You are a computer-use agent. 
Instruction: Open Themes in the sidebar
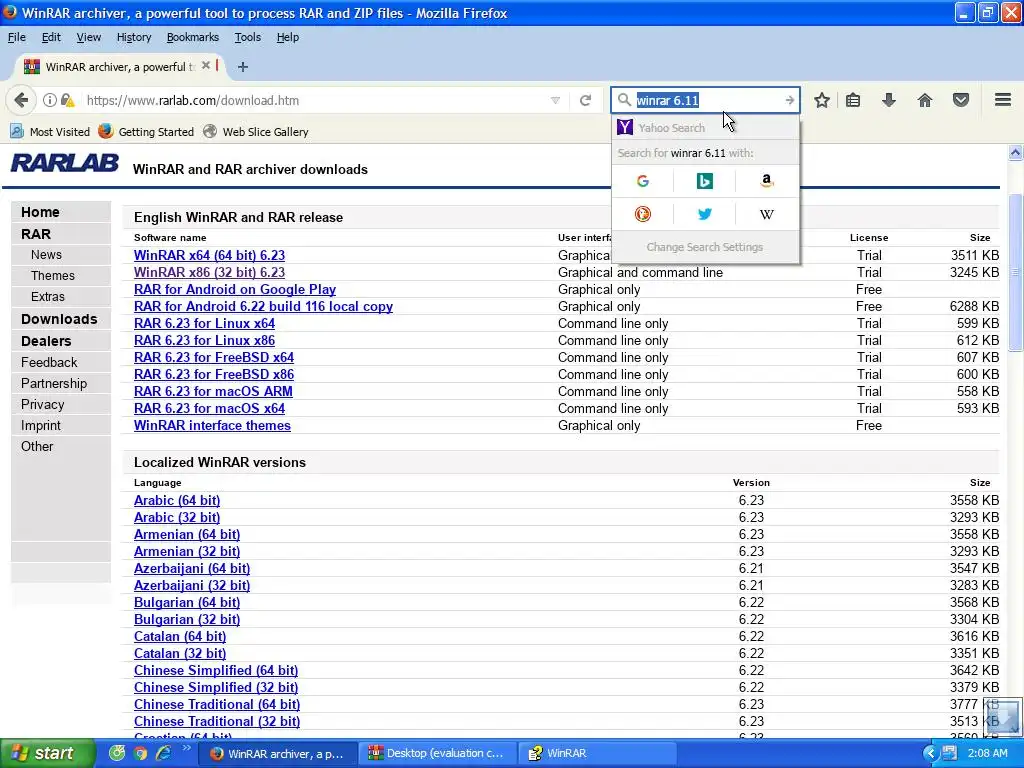point(52,276)
